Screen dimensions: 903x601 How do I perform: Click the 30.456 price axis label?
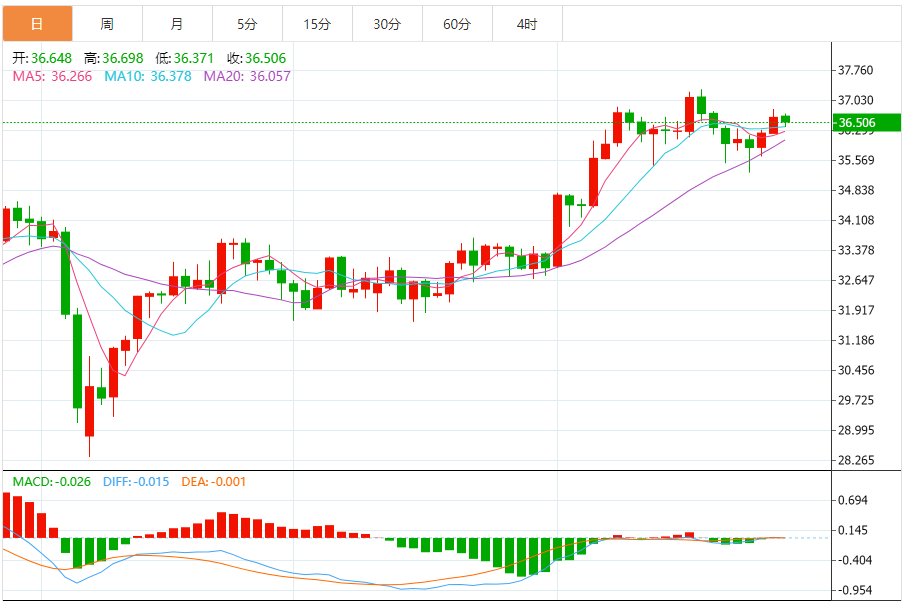(x=855, y=370)
